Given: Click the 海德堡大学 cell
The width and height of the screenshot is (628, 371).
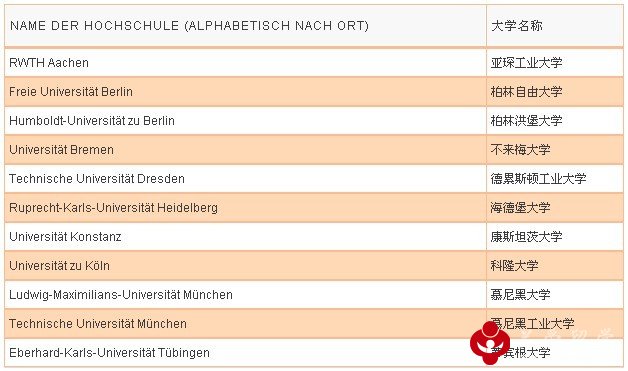Looking at the screenshot, I should 555,208.
